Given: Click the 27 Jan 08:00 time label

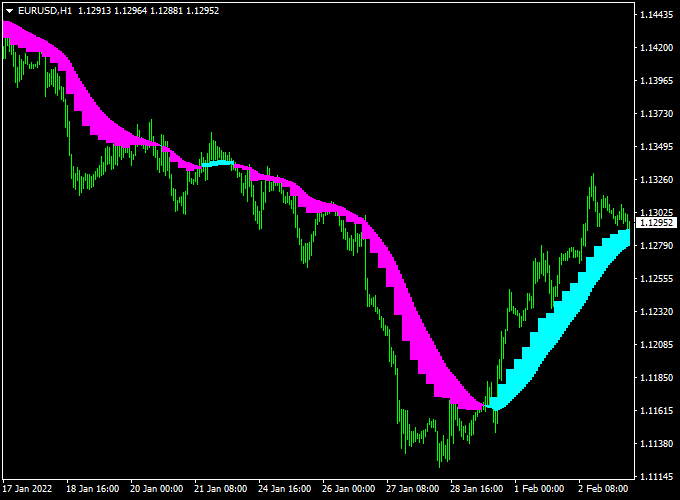Looking at the screenshot, I should tap(412, 489).
